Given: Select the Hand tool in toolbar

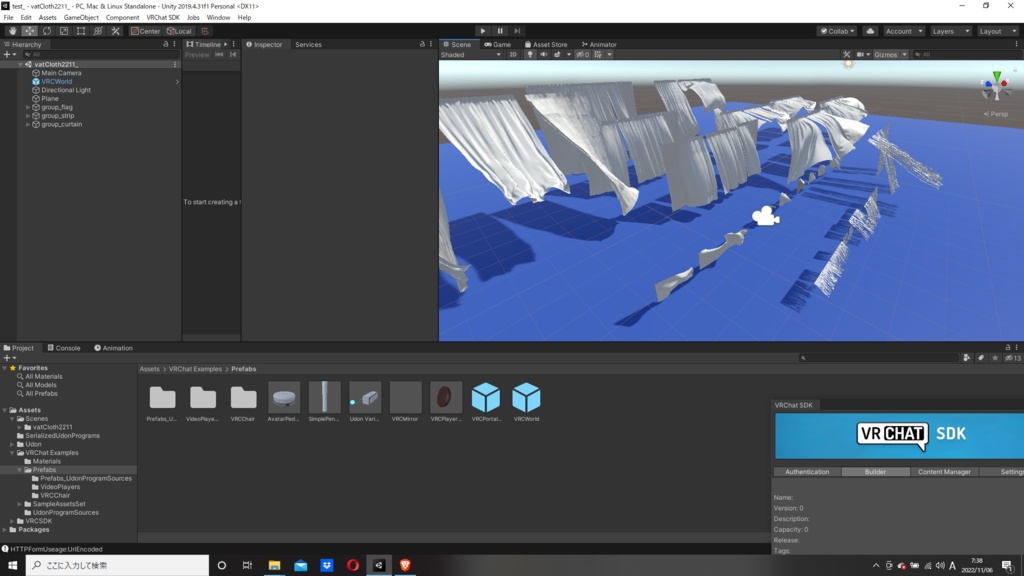Looking at the screenshot, I should pos(12,31).
